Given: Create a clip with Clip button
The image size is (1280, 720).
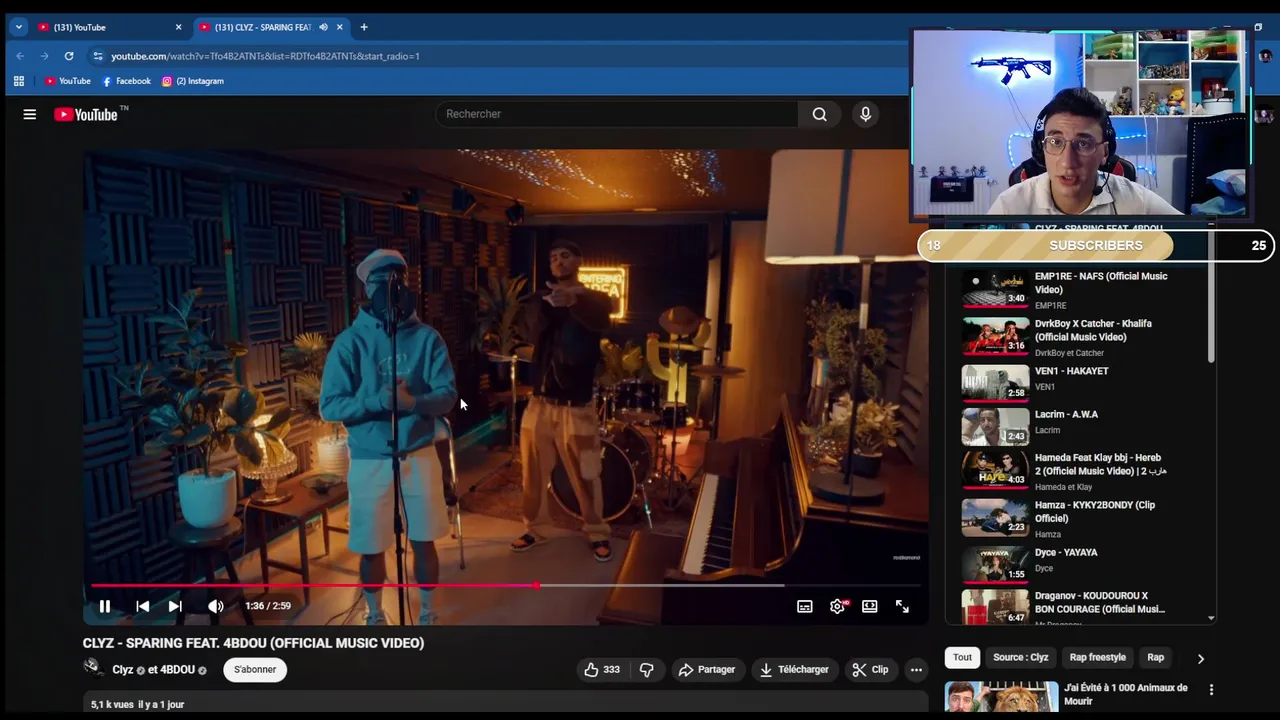Looking at the screenshot, I should click(x=870, y=670).
